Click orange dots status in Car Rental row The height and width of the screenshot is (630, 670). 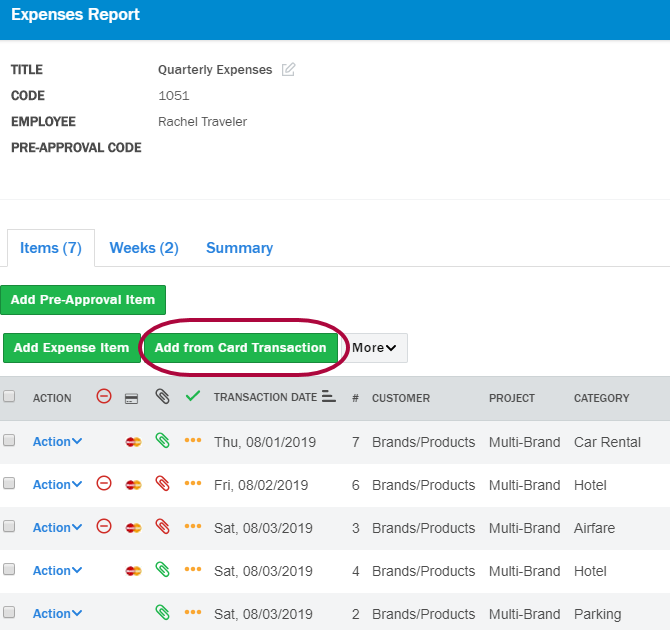pyautogui.click(x=193, y=440)
